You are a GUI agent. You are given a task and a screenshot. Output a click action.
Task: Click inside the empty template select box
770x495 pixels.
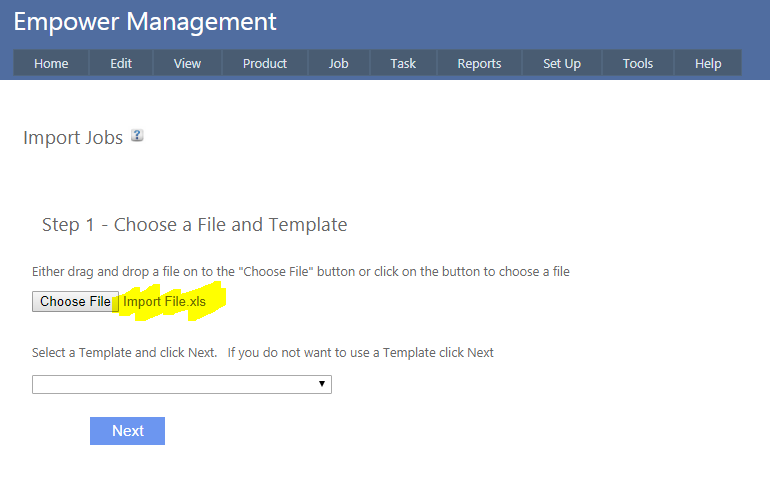pyautogui.click(x=170, y=384)
